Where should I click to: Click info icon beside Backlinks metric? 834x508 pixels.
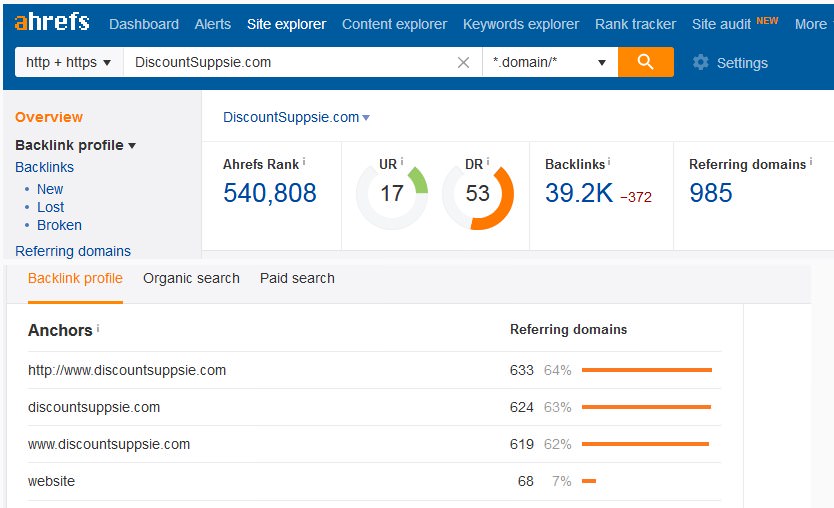(x=609, y=162)
